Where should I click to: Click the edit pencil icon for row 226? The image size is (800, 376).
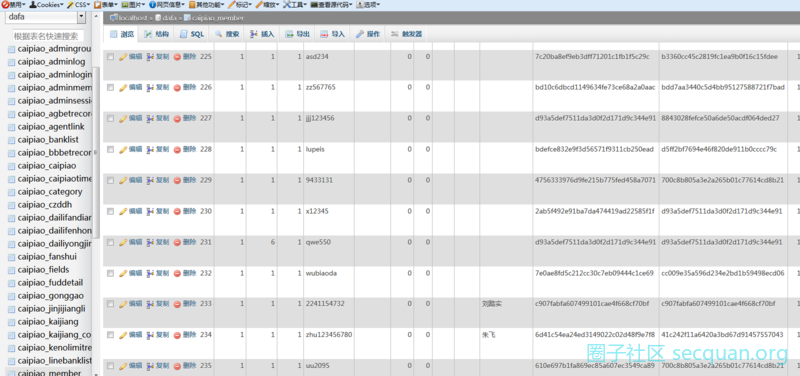coord(122,88)
